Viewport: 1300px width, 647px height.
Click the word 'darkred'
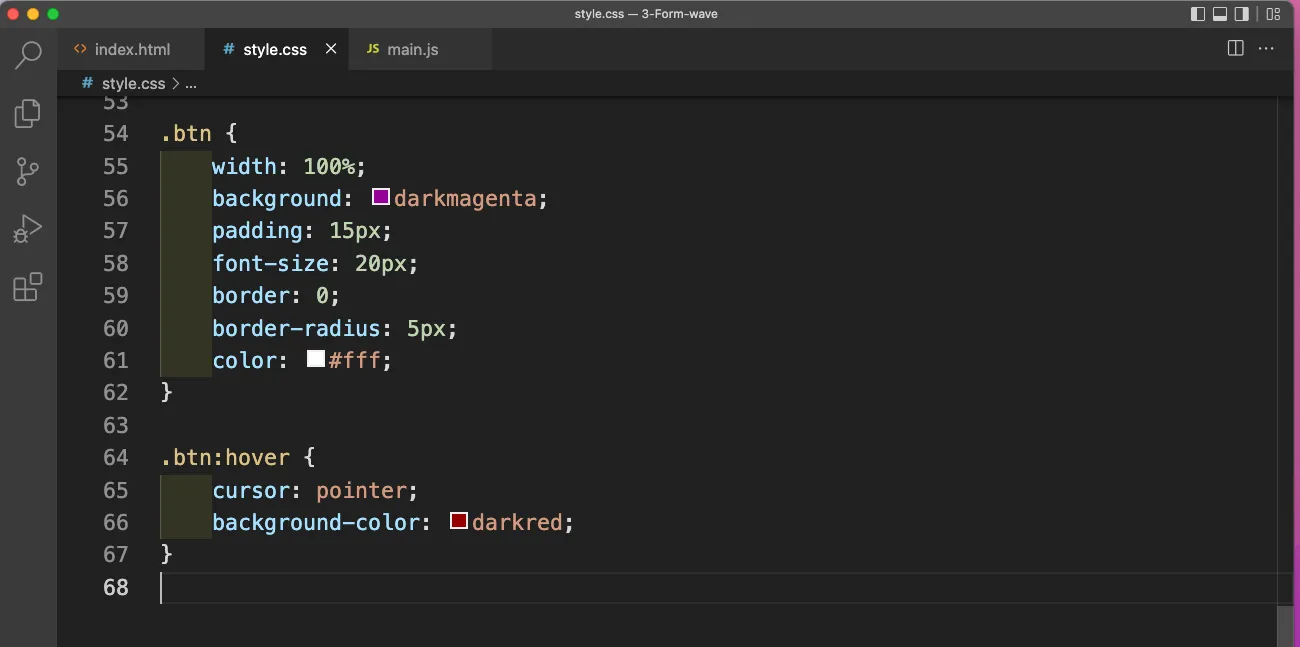coord(517,522)
